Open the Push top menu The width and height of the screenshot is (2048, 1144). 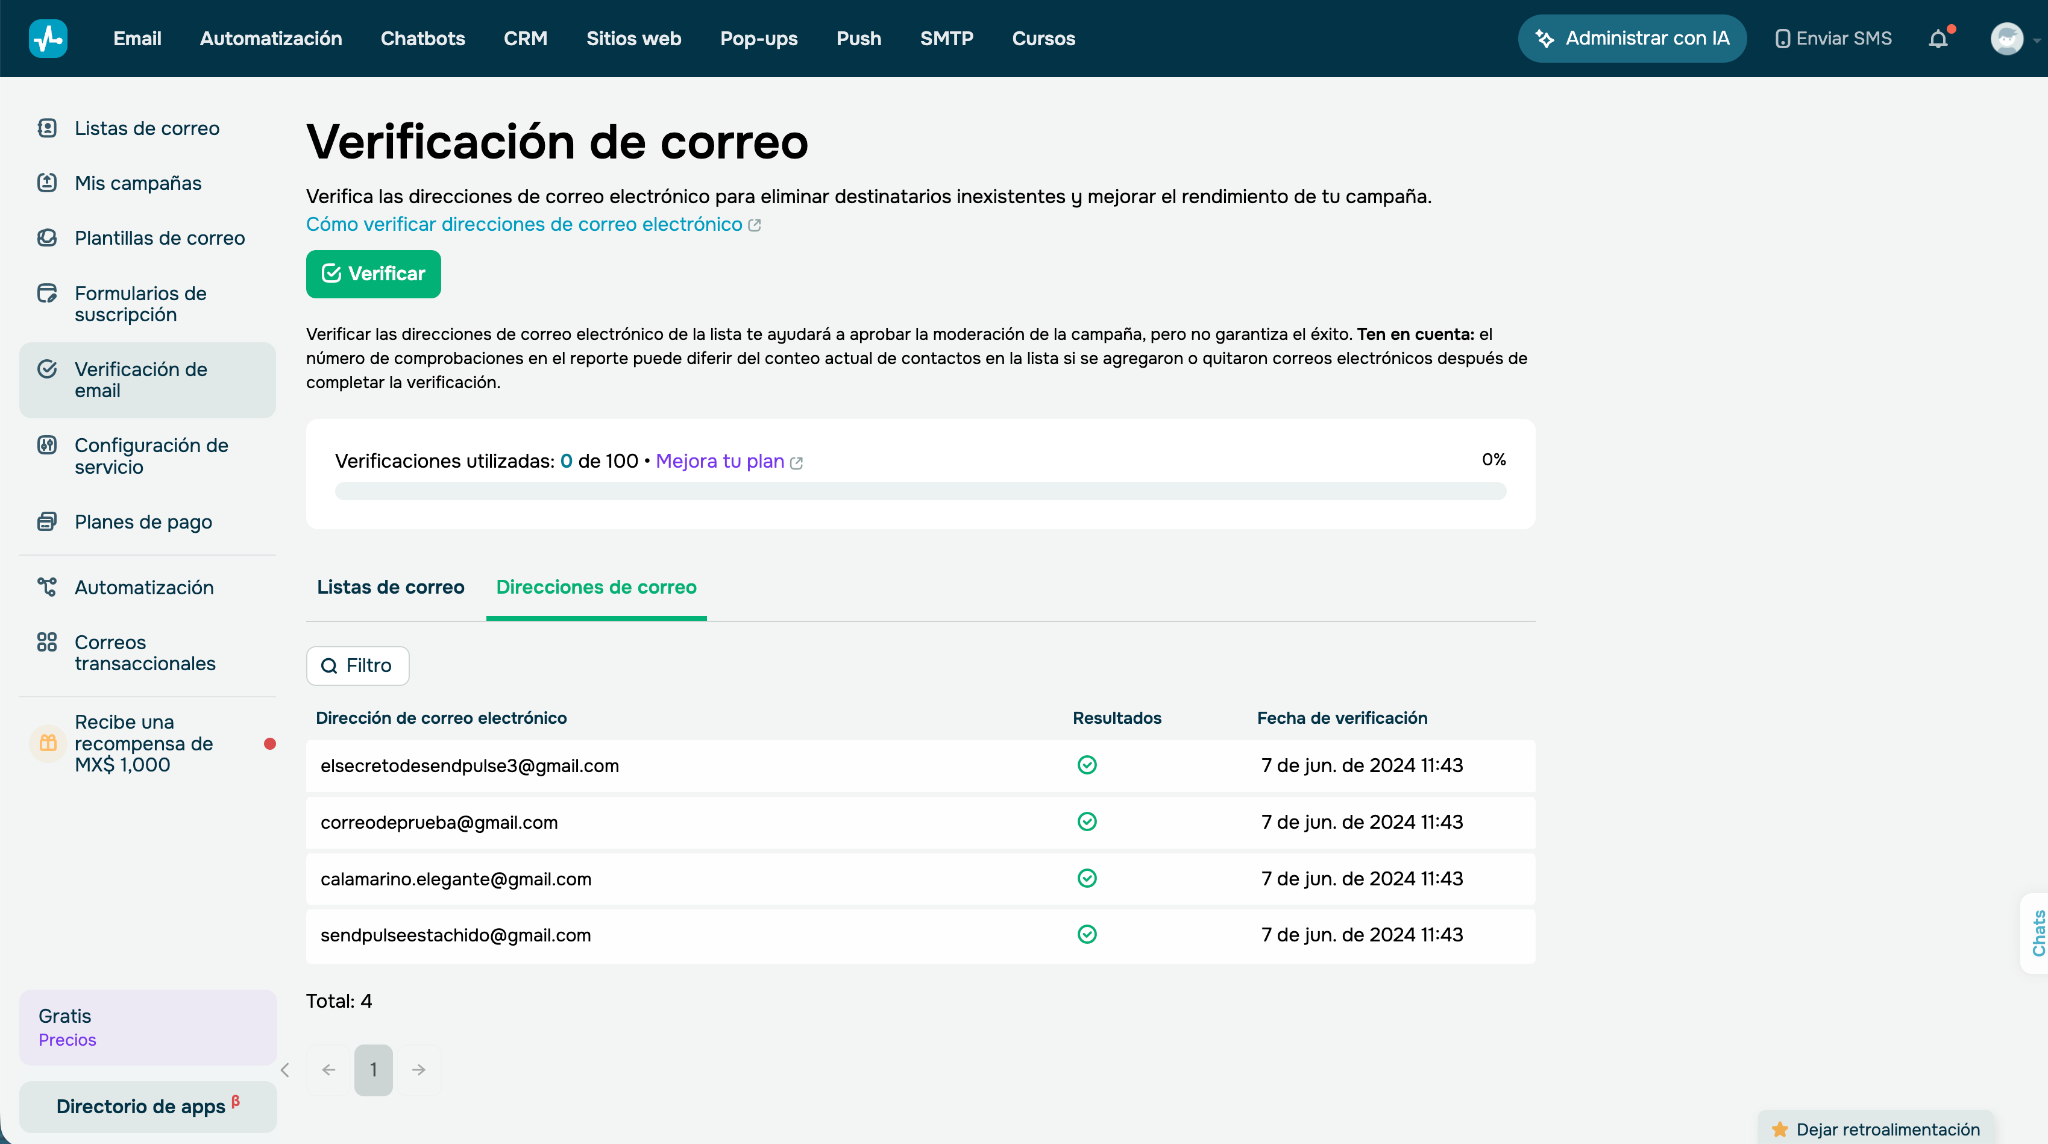(x=859, y=39)
